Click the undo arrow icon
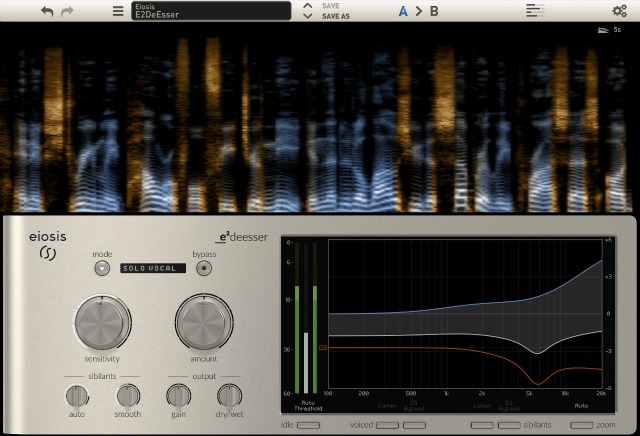The width and height of the screenshot is (640, 436). pos(47,11)
